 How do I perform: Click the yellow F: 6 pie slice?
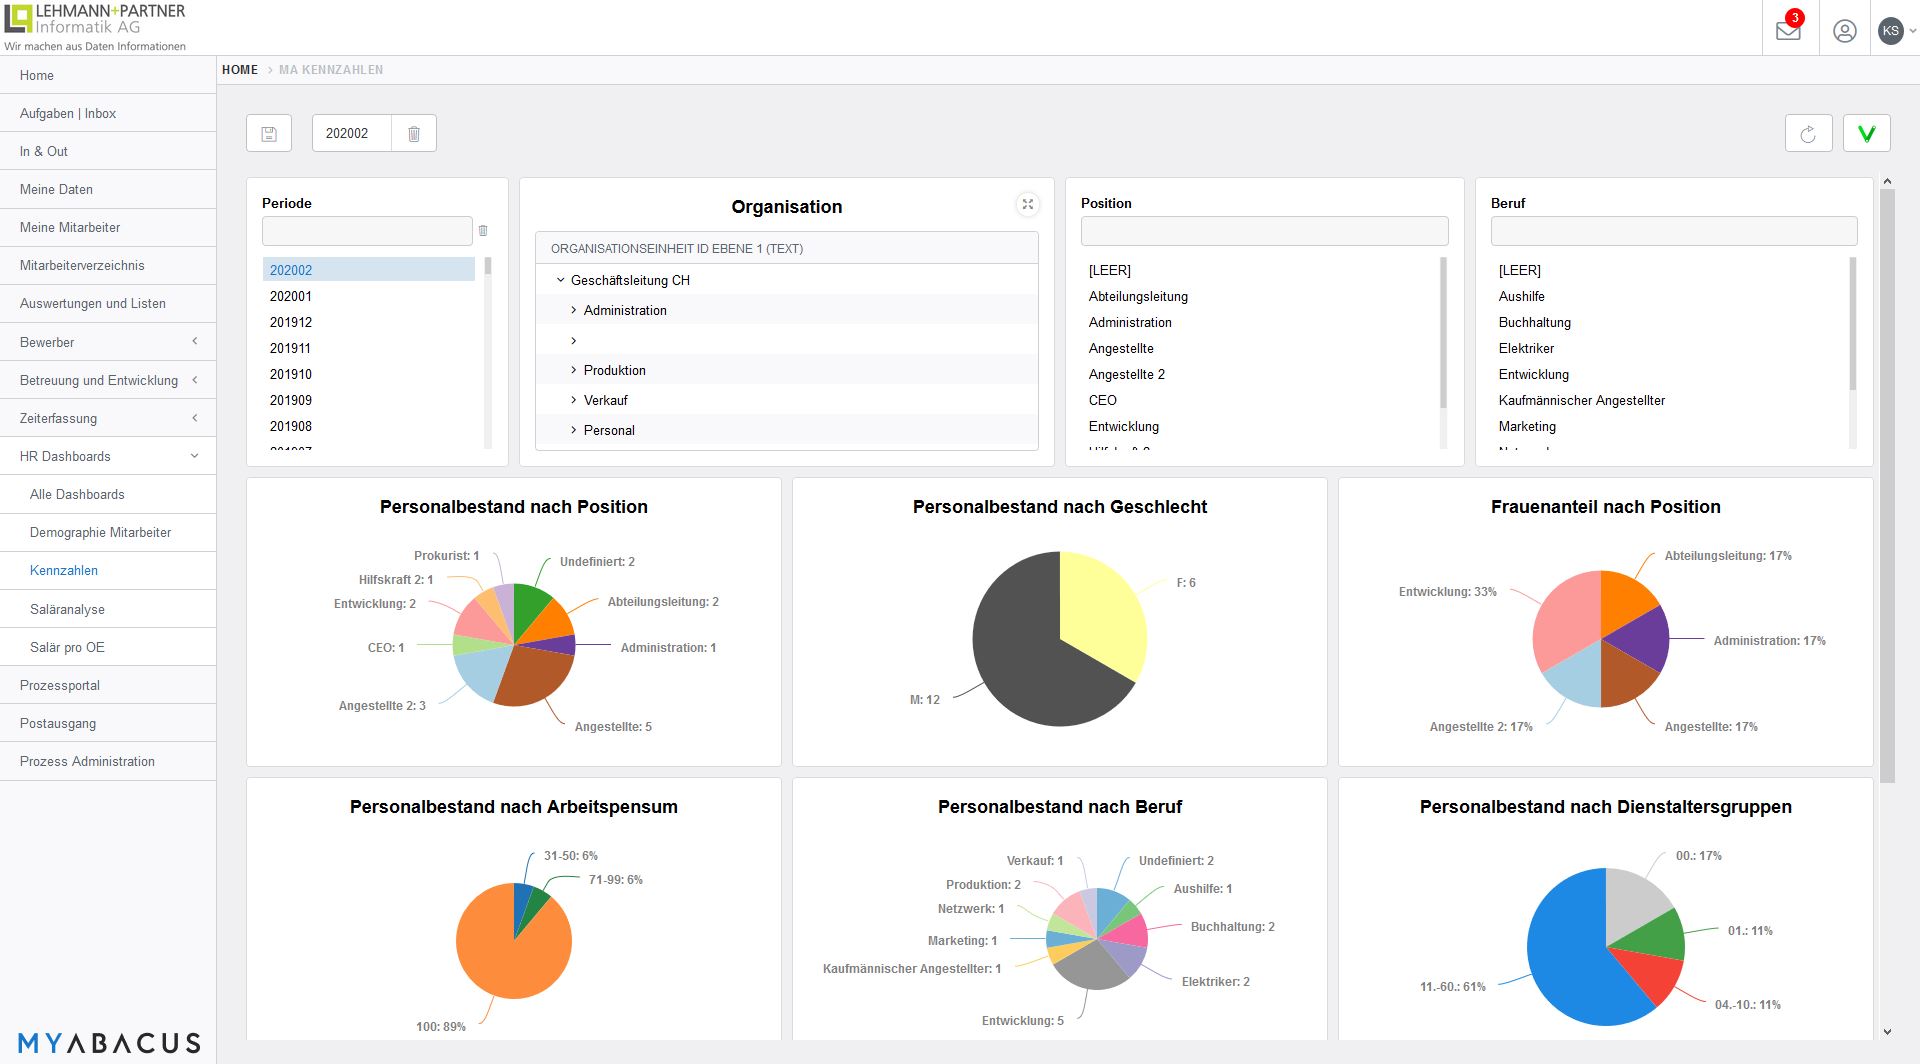point(1100,615)
